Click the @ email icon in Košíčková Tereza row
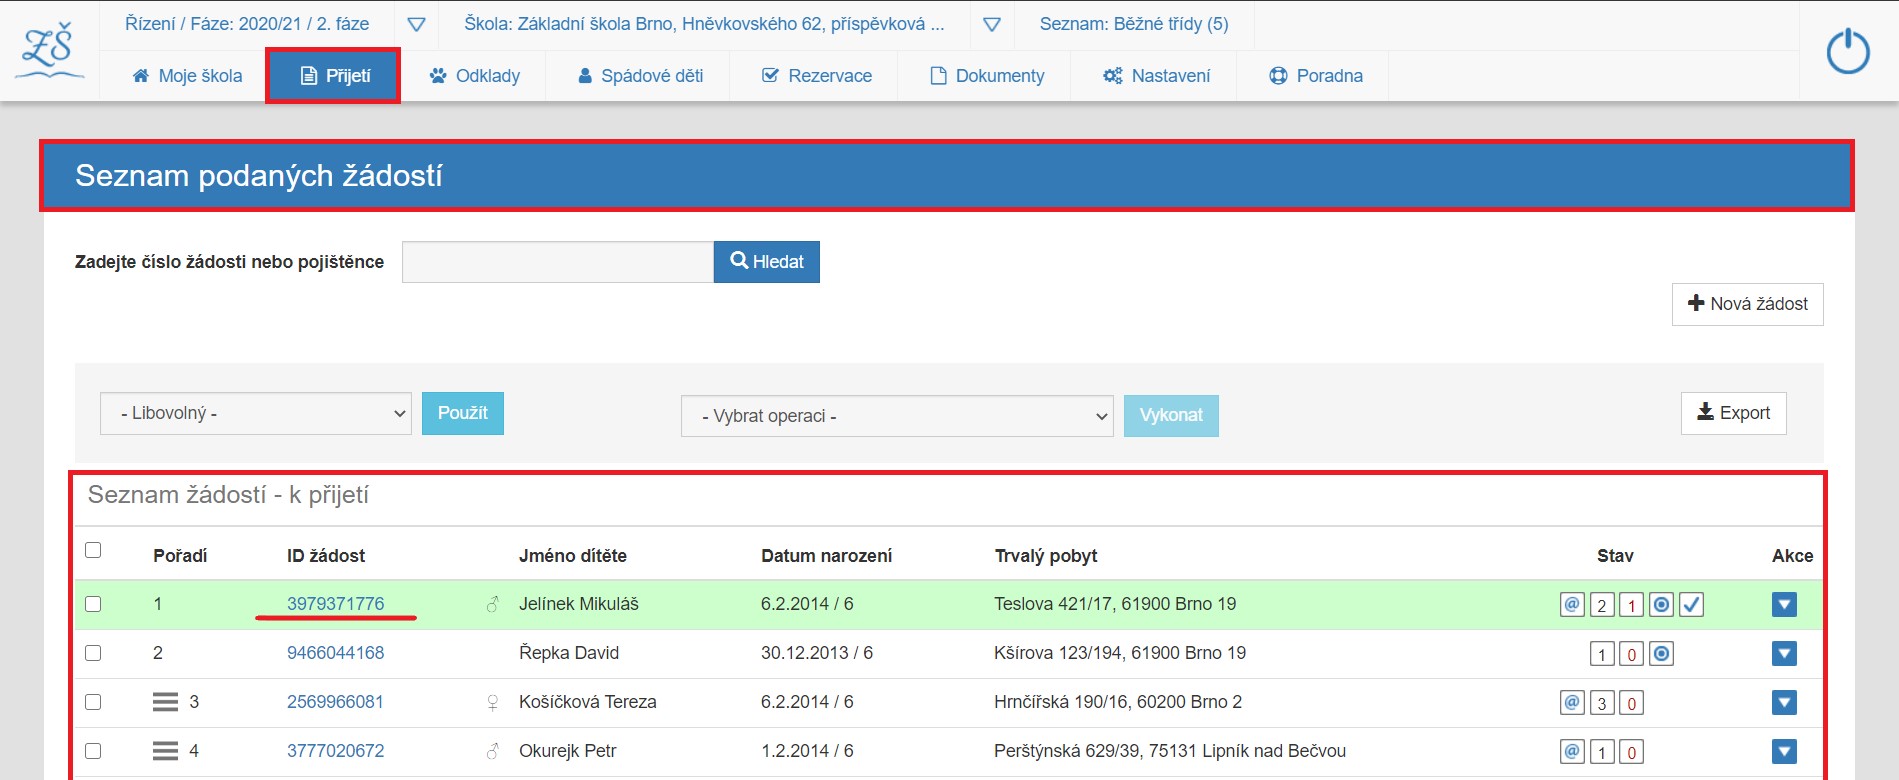The image size is (1899, 780). 1572,702
